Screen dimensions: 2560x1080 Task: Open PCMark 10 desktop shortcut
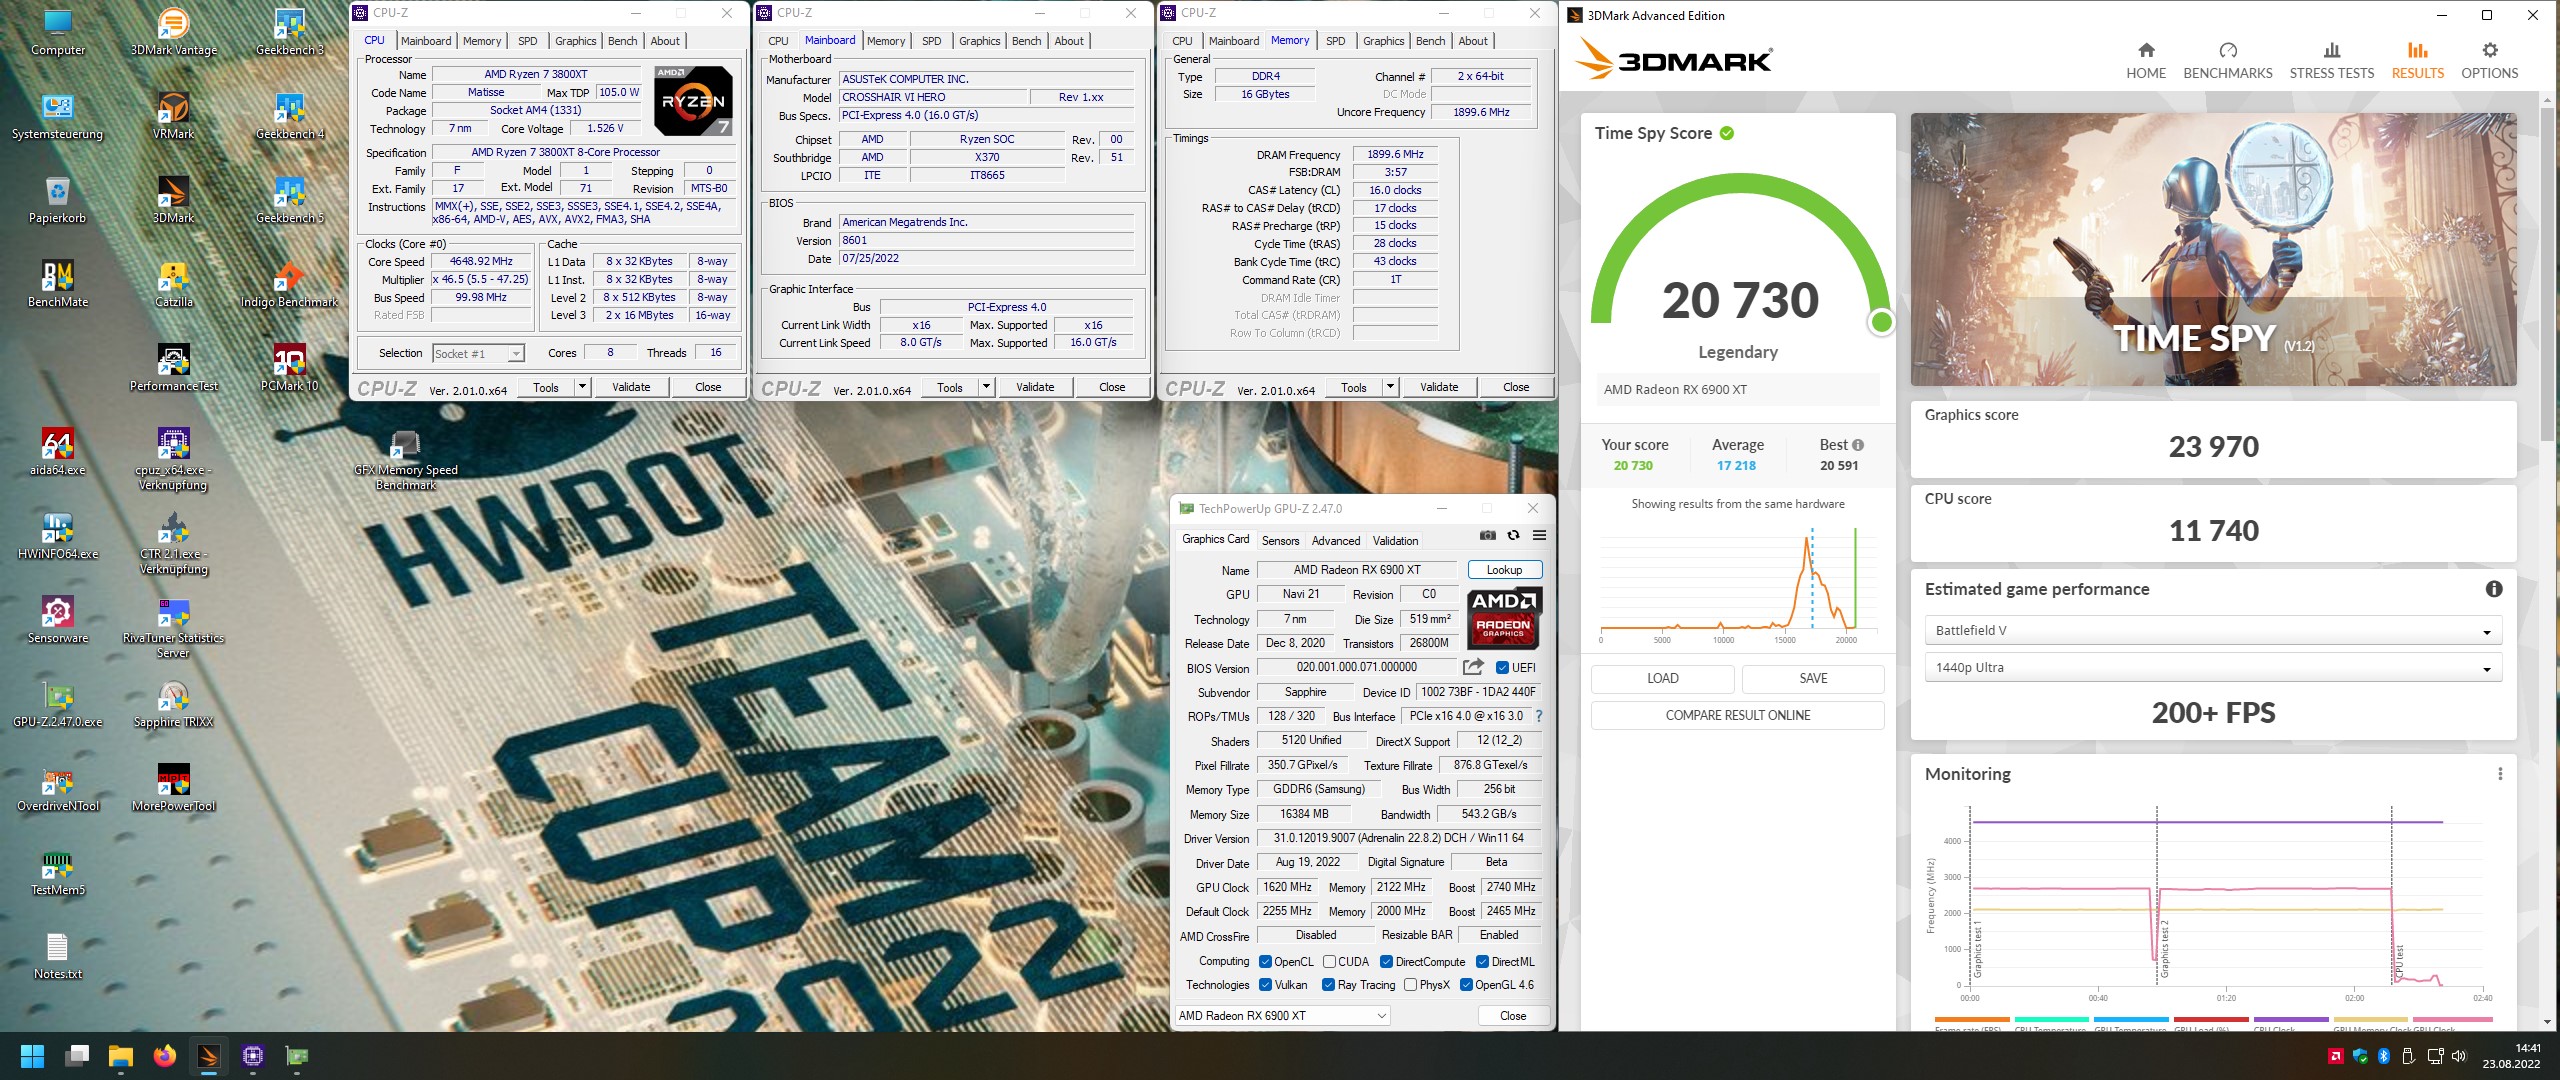pos(290,368)
